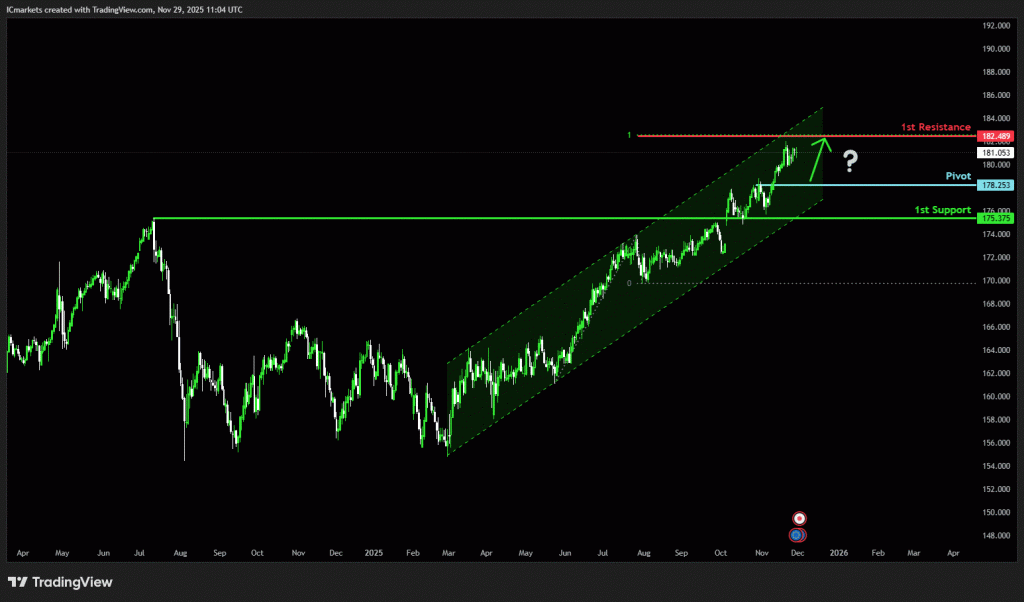Click the TradingView logo
Viewport: 1024px width, 602px height.
60,582
